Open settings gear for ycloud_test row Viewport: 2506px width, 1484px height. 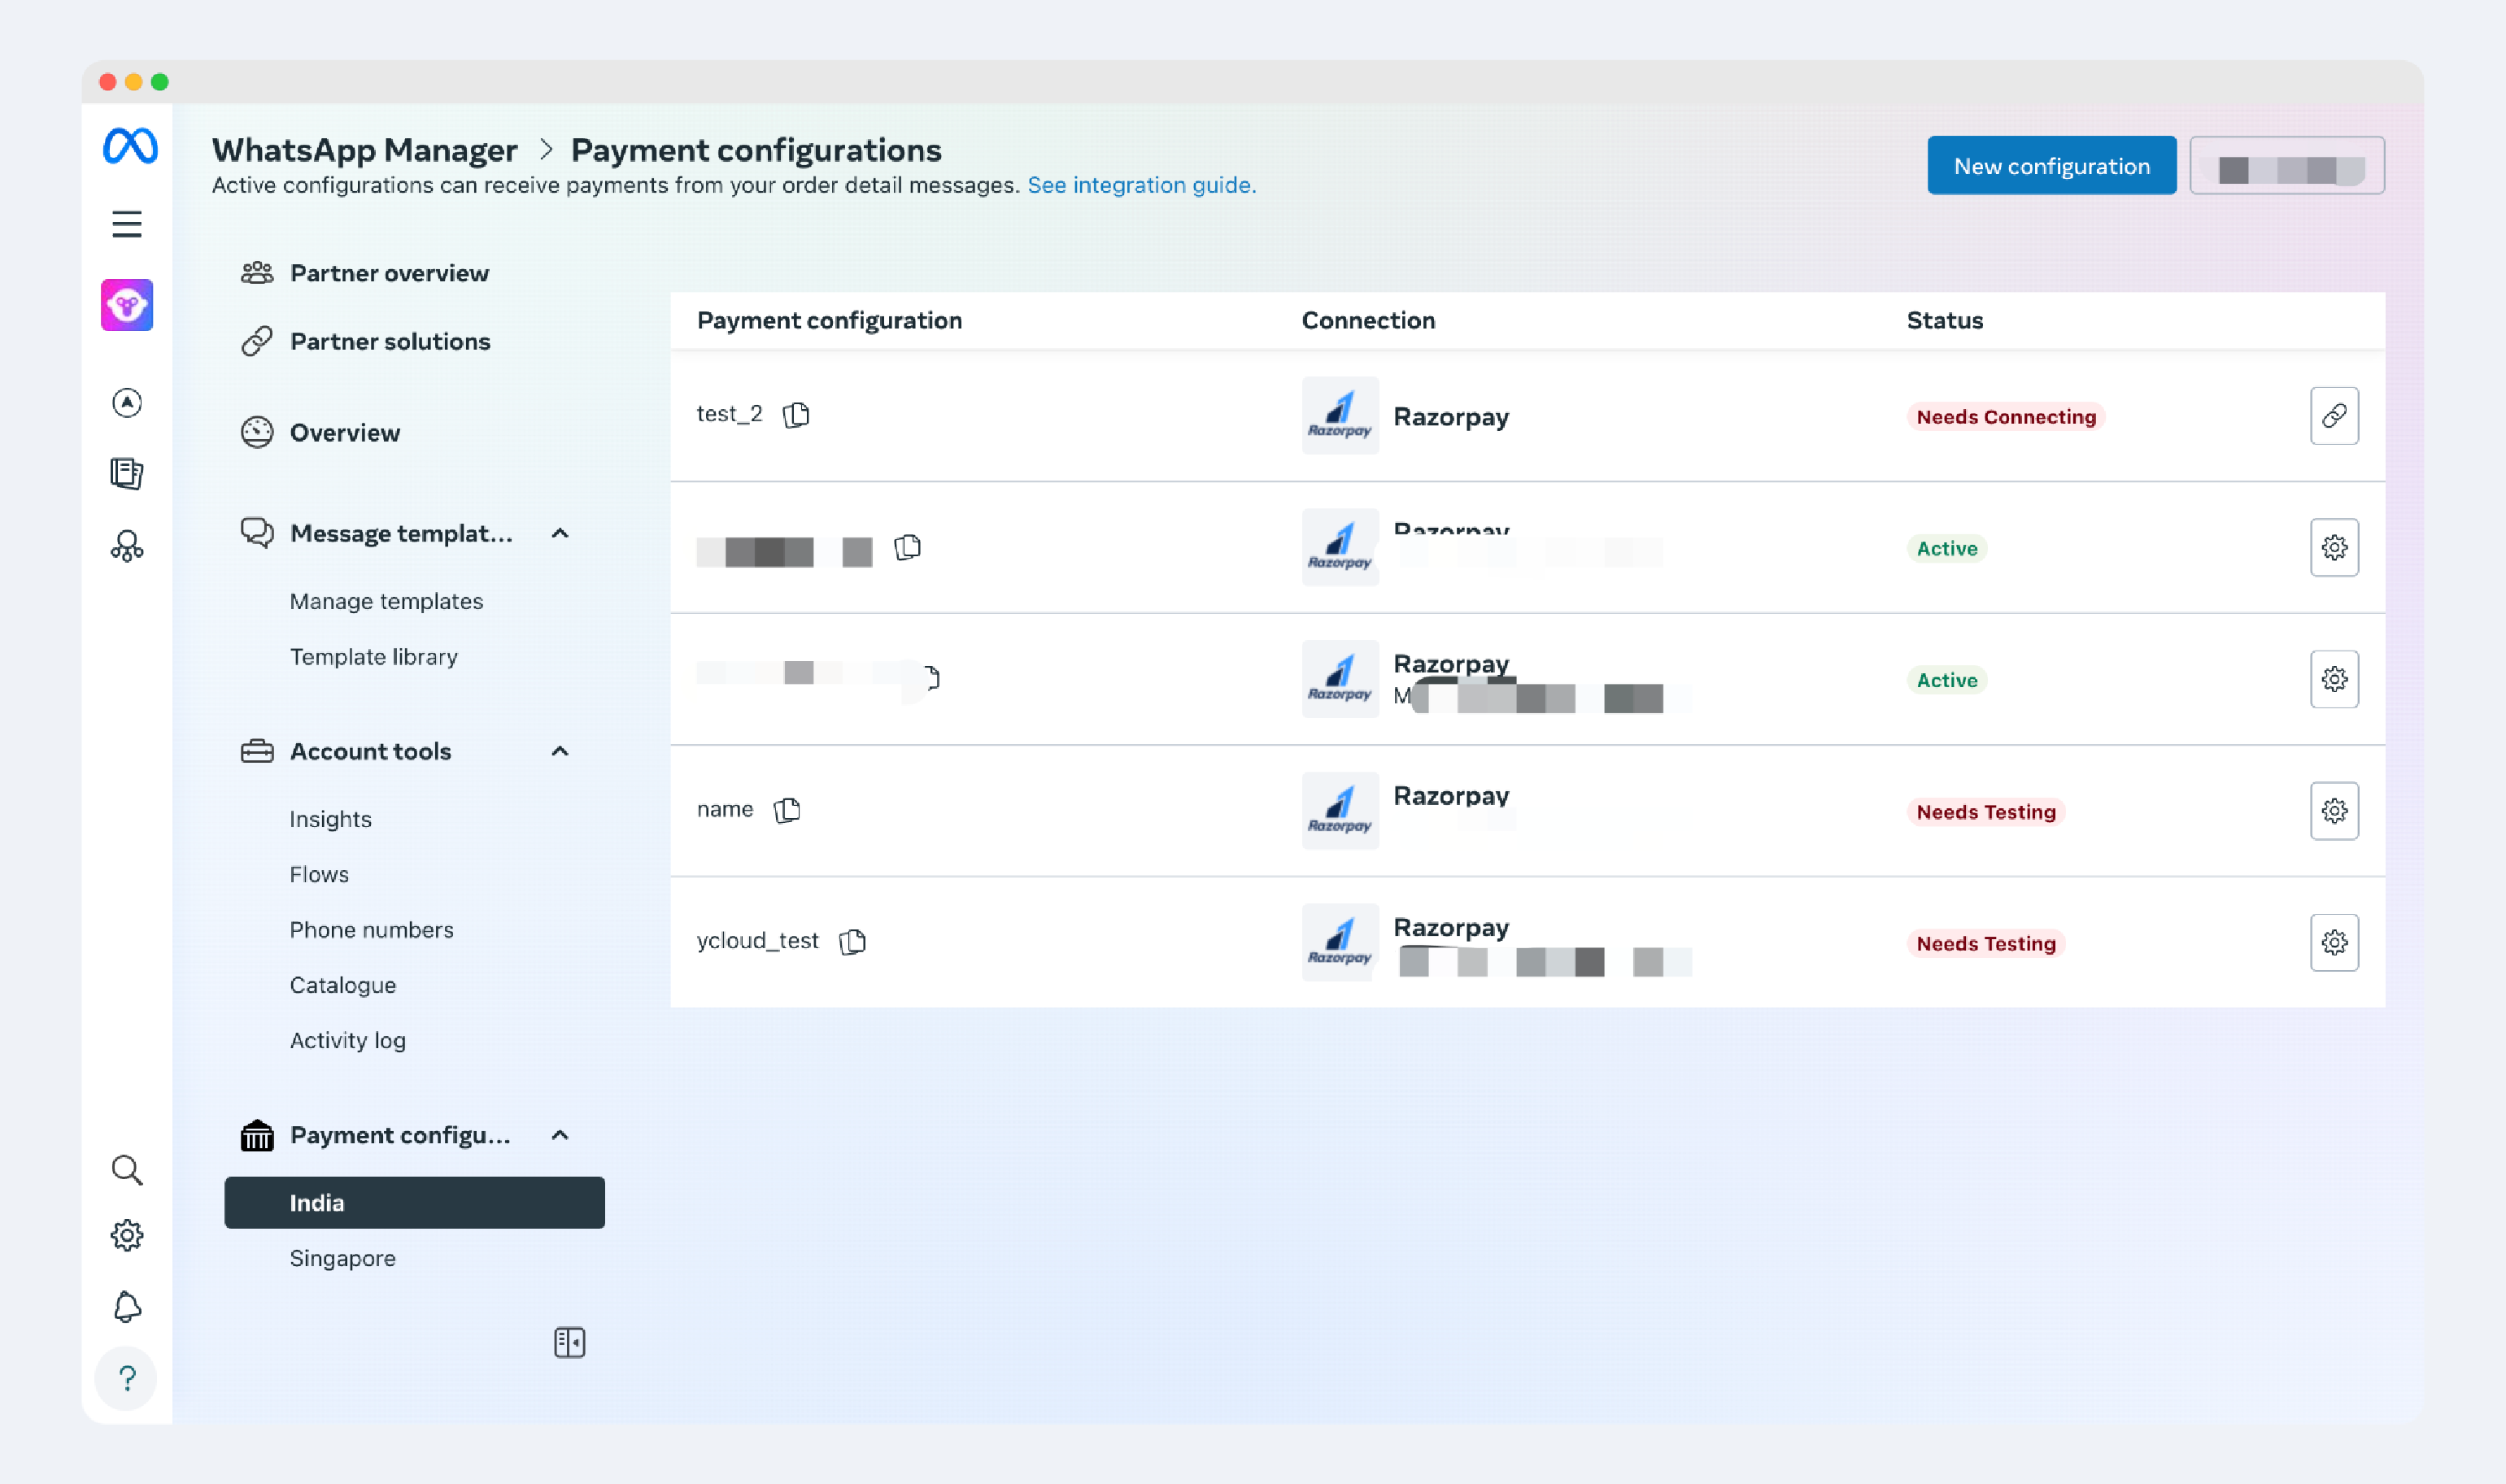pyautogui.click(x=2333, y=942)
